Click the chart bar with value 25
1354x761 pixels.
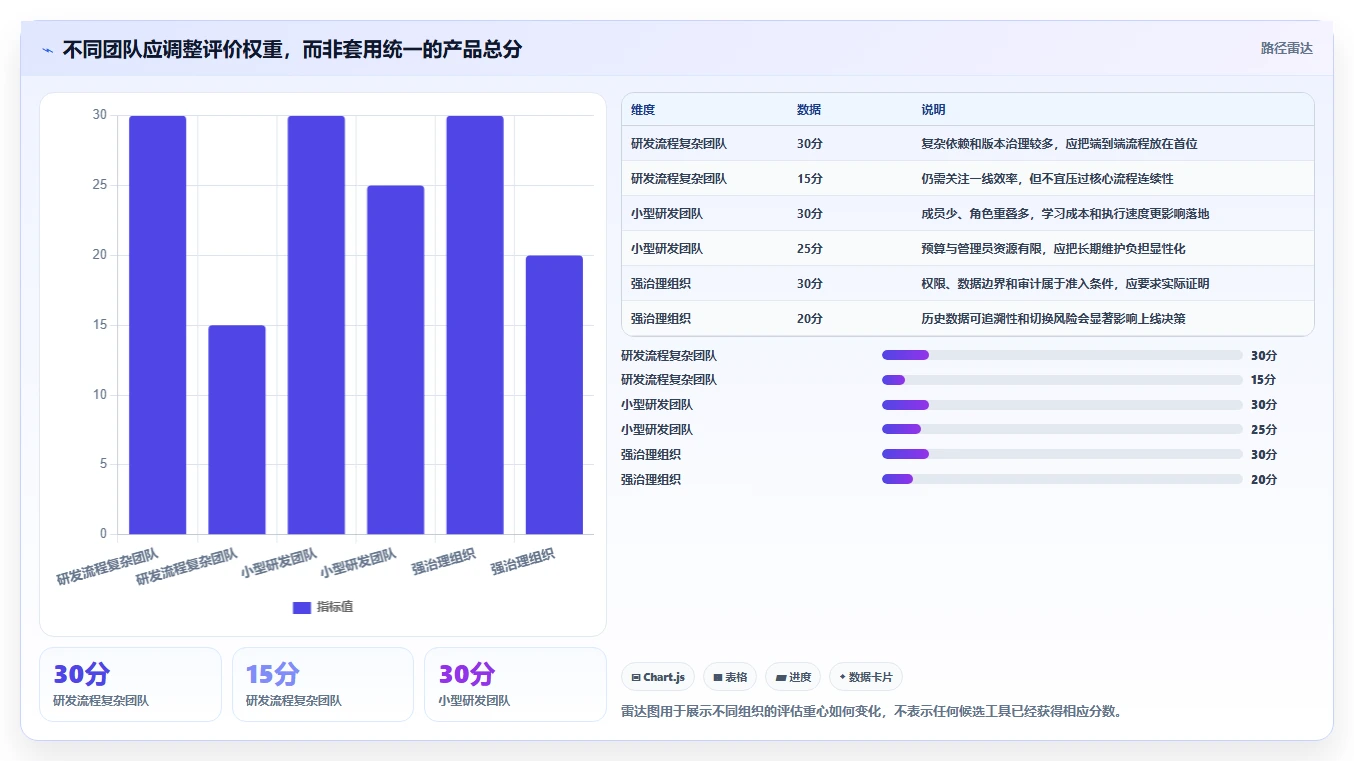pos(395,360)
